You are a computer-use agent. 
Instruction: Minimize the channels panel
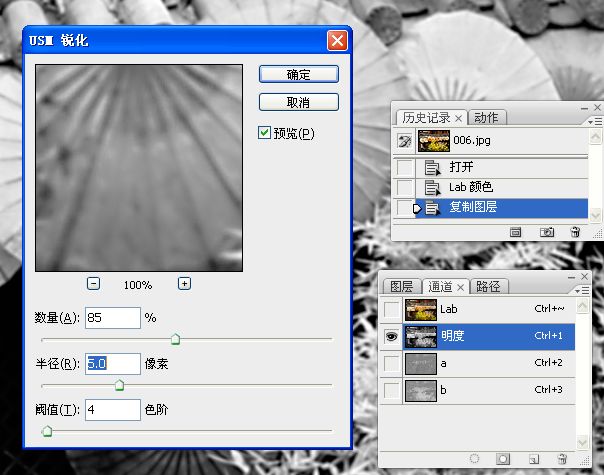coord(571,277)
